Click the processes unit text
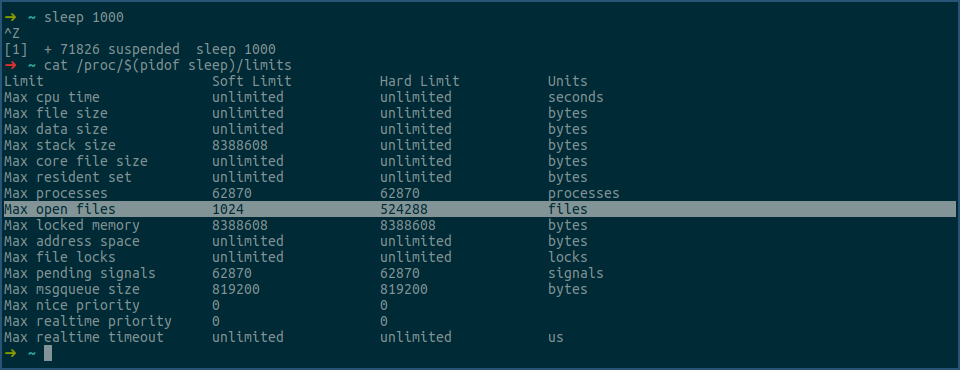Image resolution: width=960 pixels, height=370 pixels. (583, 193)
